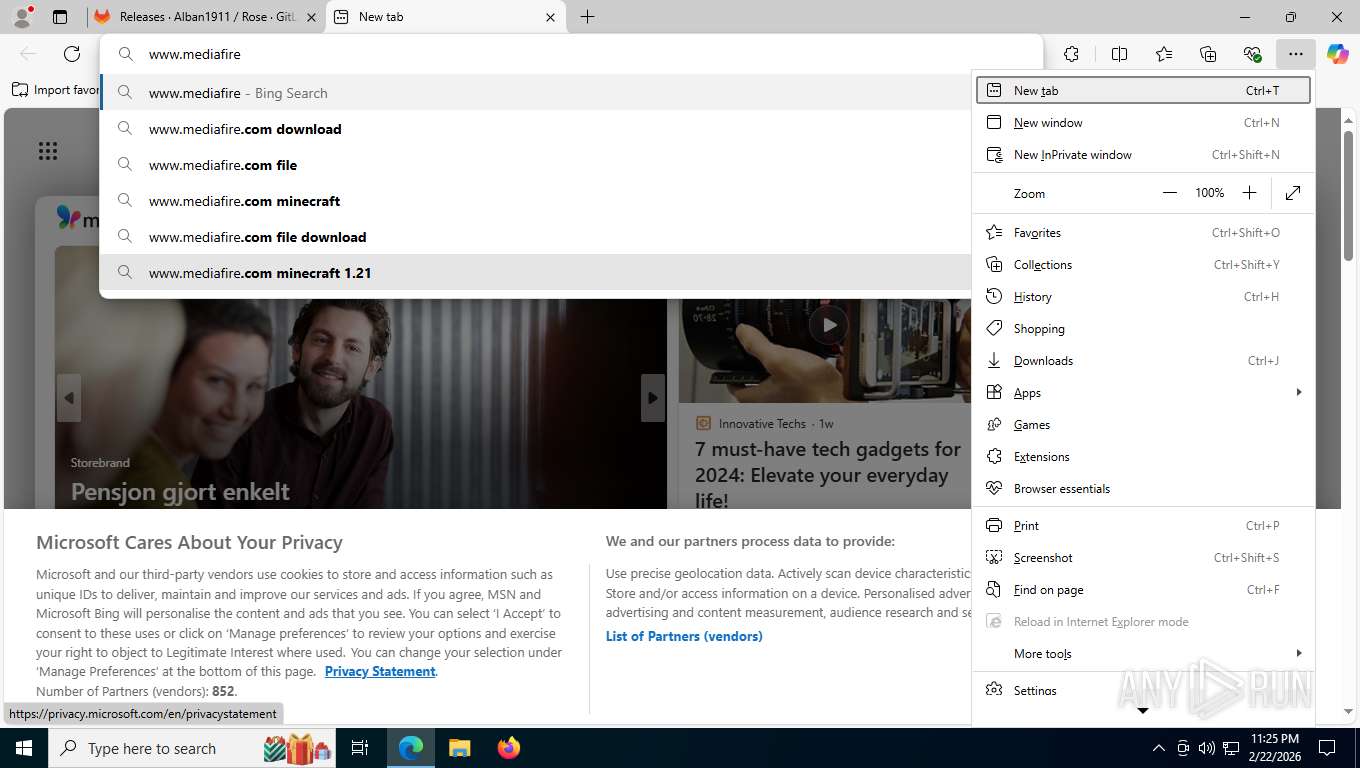Viewport: 1360px width, 768px height.
Task: Open the notification center icon
Action: pyautogui.click(x=1327, y=748)
